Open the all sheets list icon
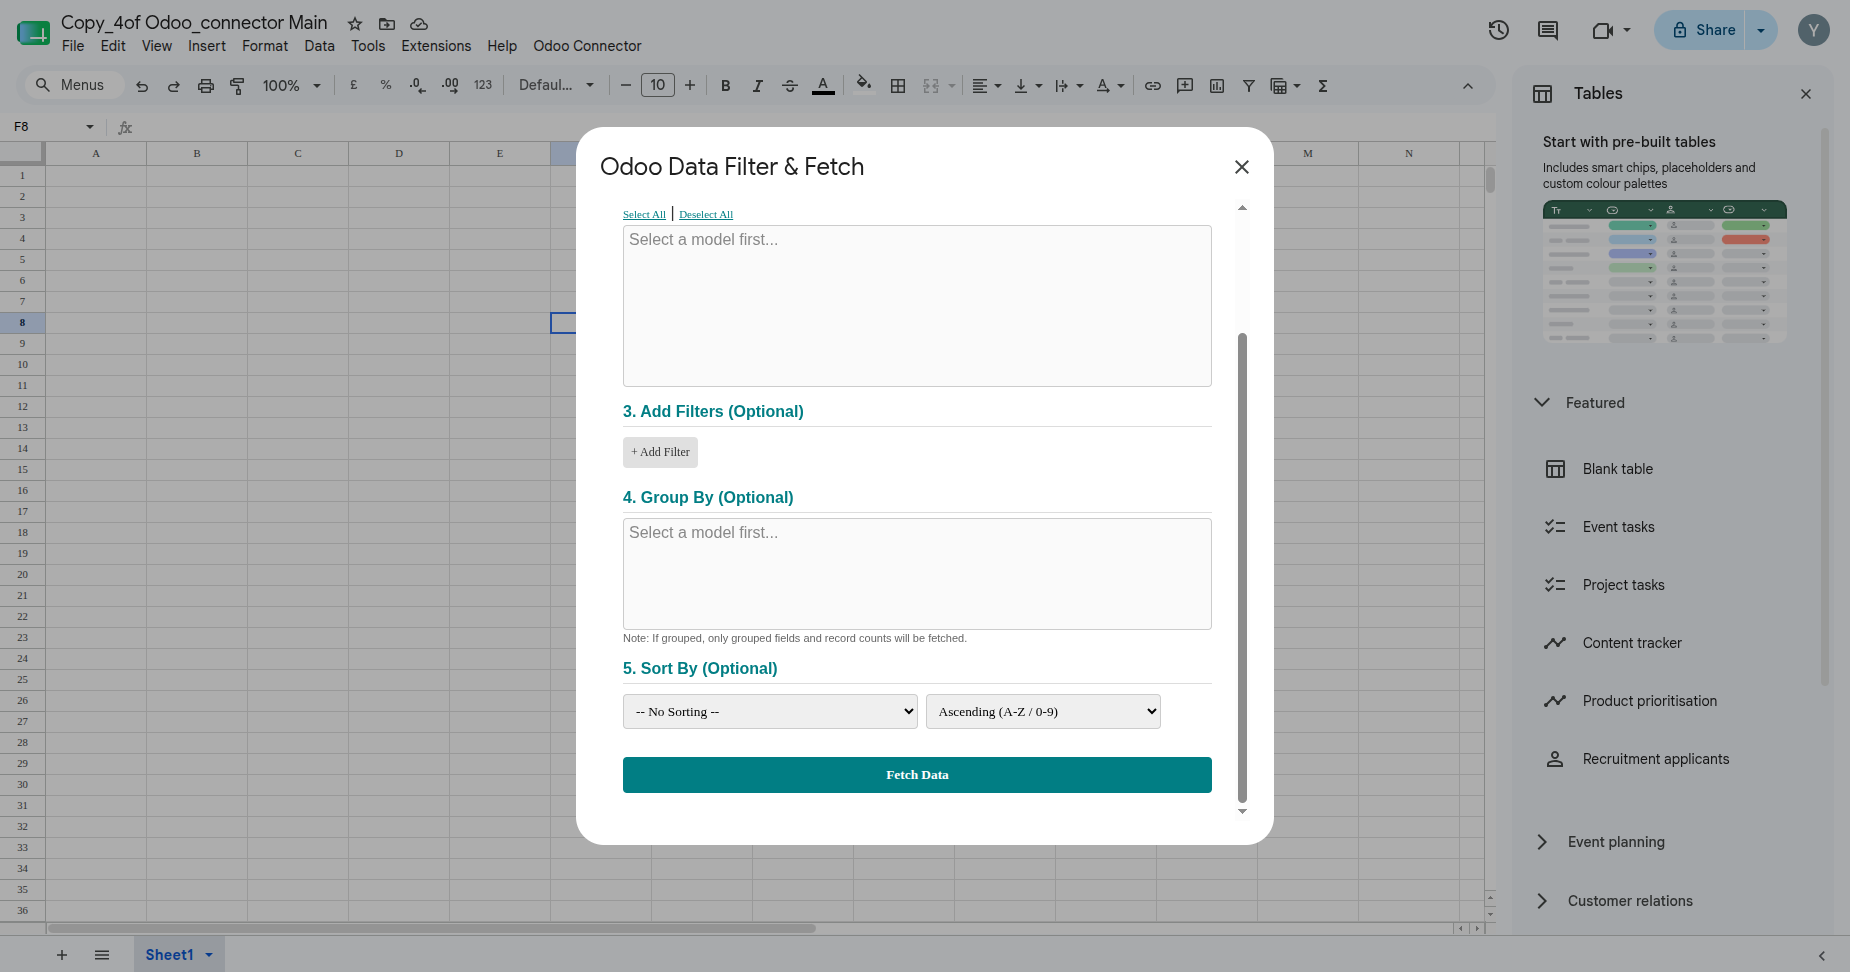1850x972 pixels. [102, 955]
